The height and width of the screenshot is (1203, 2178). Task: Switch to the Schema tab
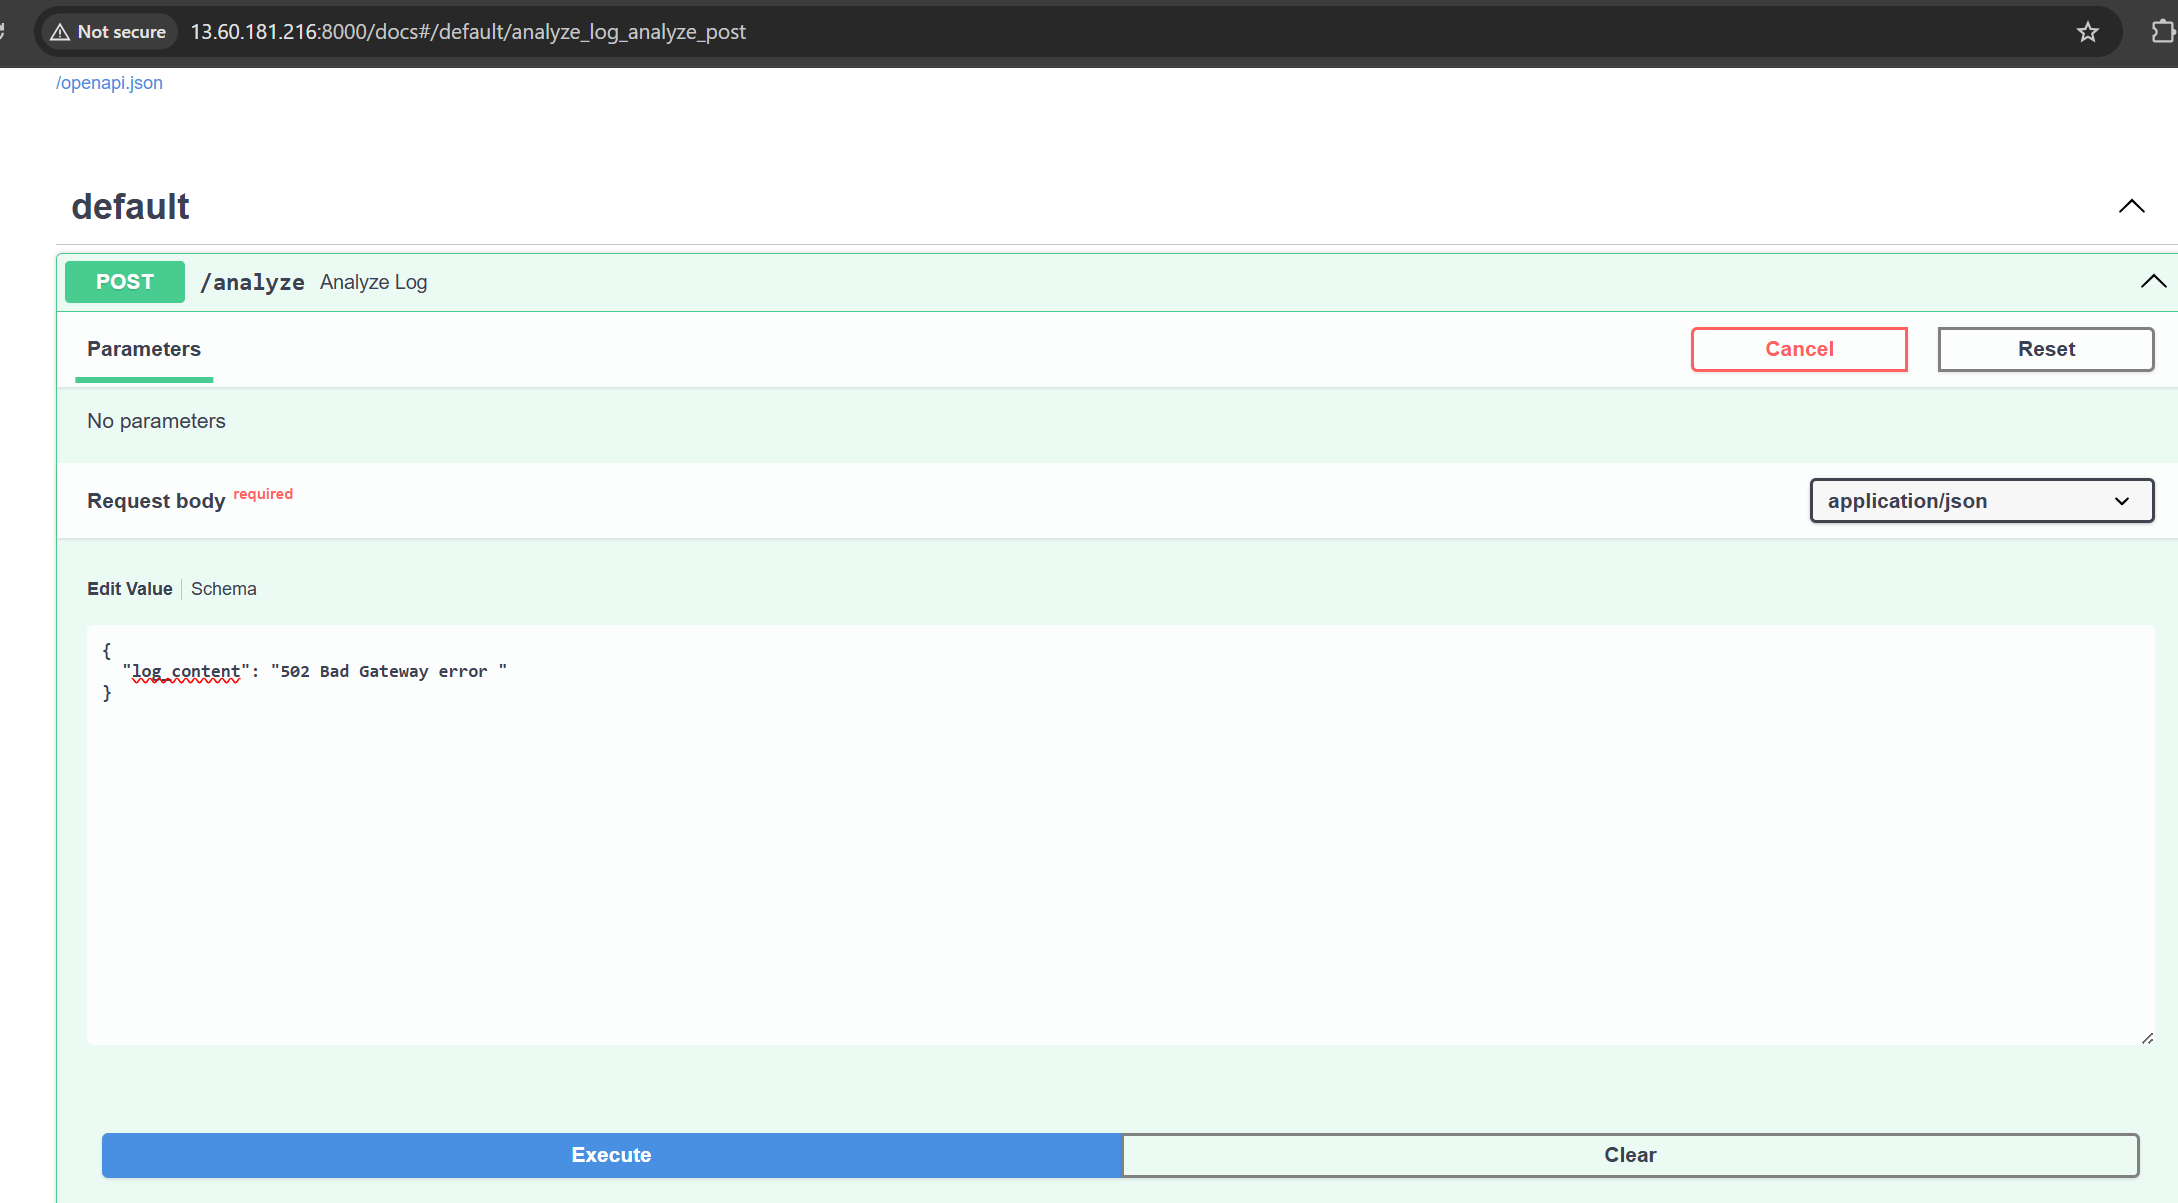point(224,589)
